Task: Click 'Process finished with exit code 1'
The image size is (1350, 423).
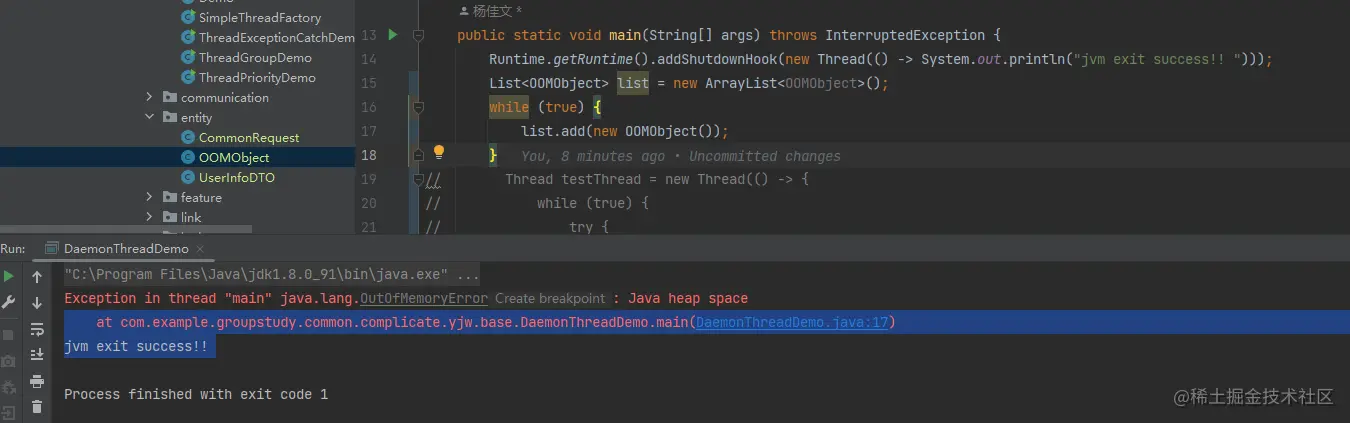Action: point(196,394)
